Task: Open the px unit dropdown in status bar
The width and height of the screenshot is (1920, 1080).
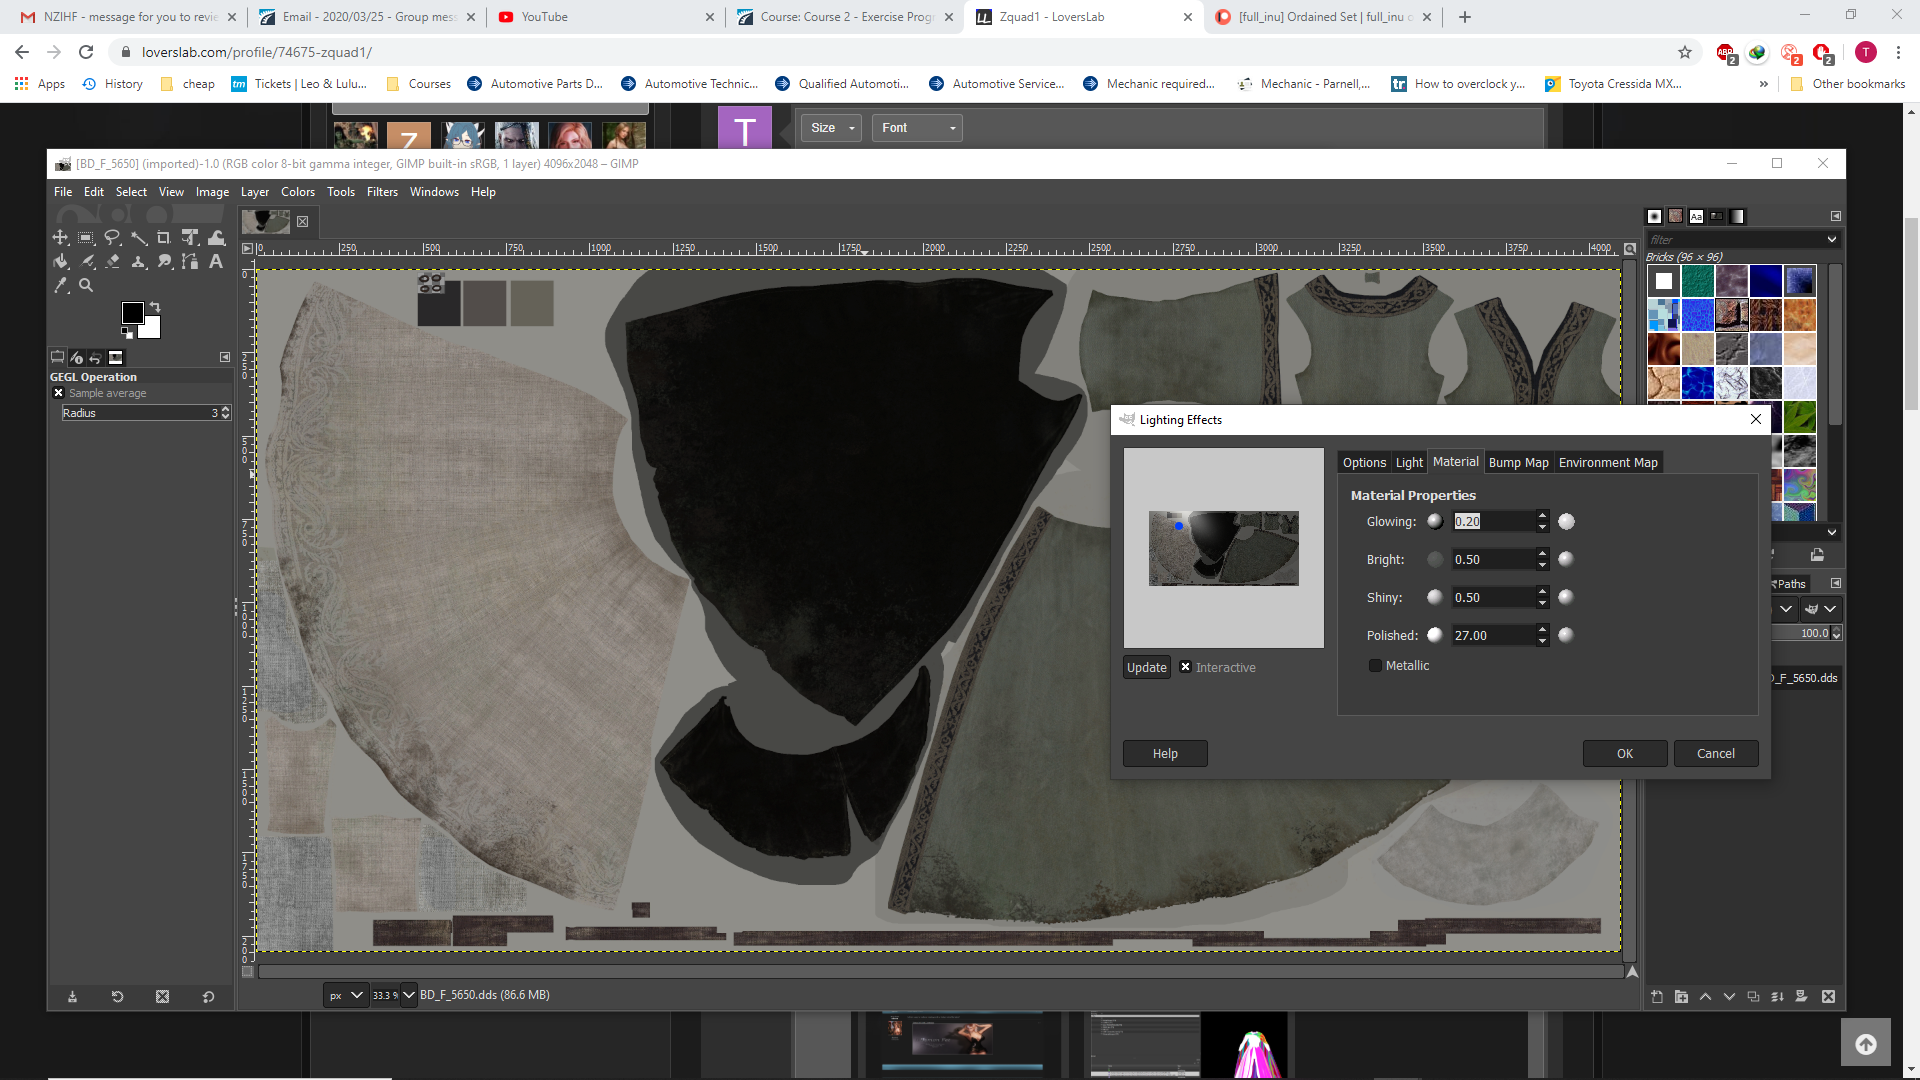Action: (x=347, y=995)
